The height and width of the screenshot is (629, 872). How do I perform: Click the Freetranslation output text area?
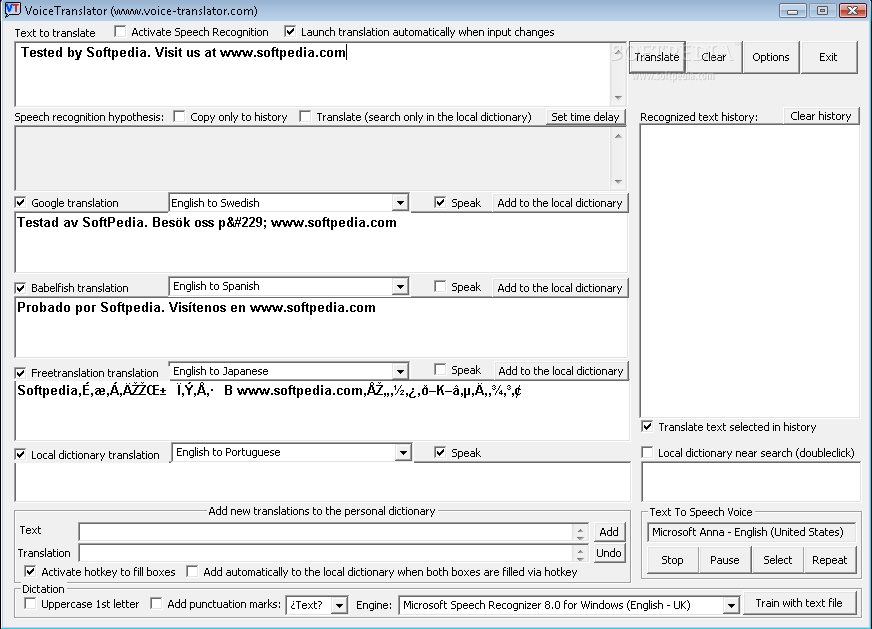(322, 410)
